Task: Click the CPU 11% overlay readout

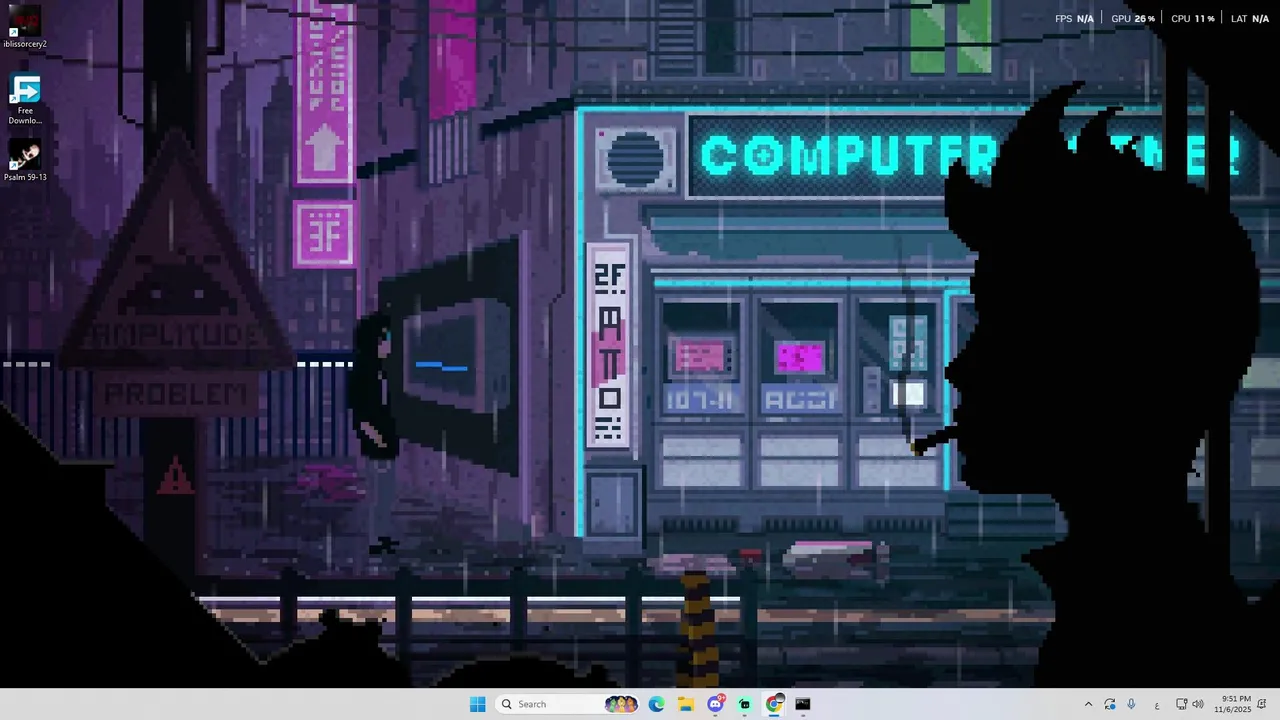Action: (x=1192, y=19)
